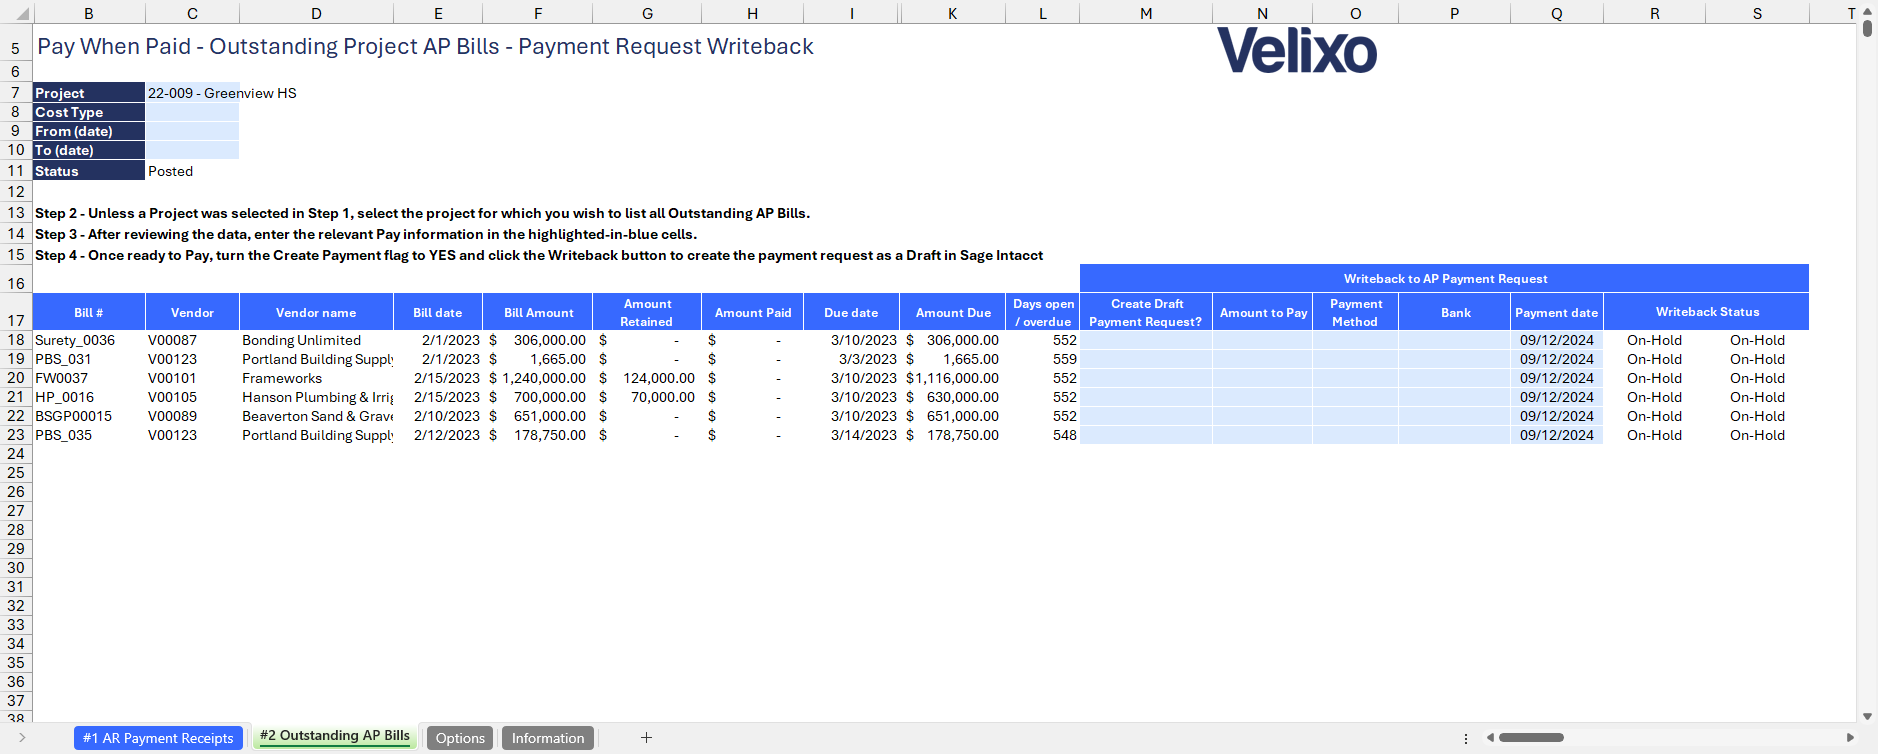Select bill date 2/10/2023
The image size is (1878, 754).
pyautogui.click(x=438, y=416)
